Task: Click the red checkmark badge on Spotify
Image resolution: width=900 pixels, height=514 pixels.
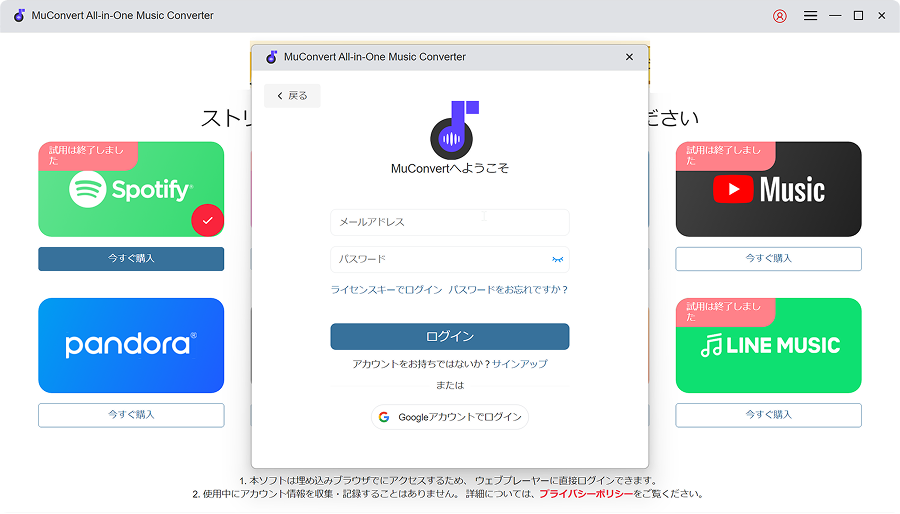Action: click(x=207, y=220)
